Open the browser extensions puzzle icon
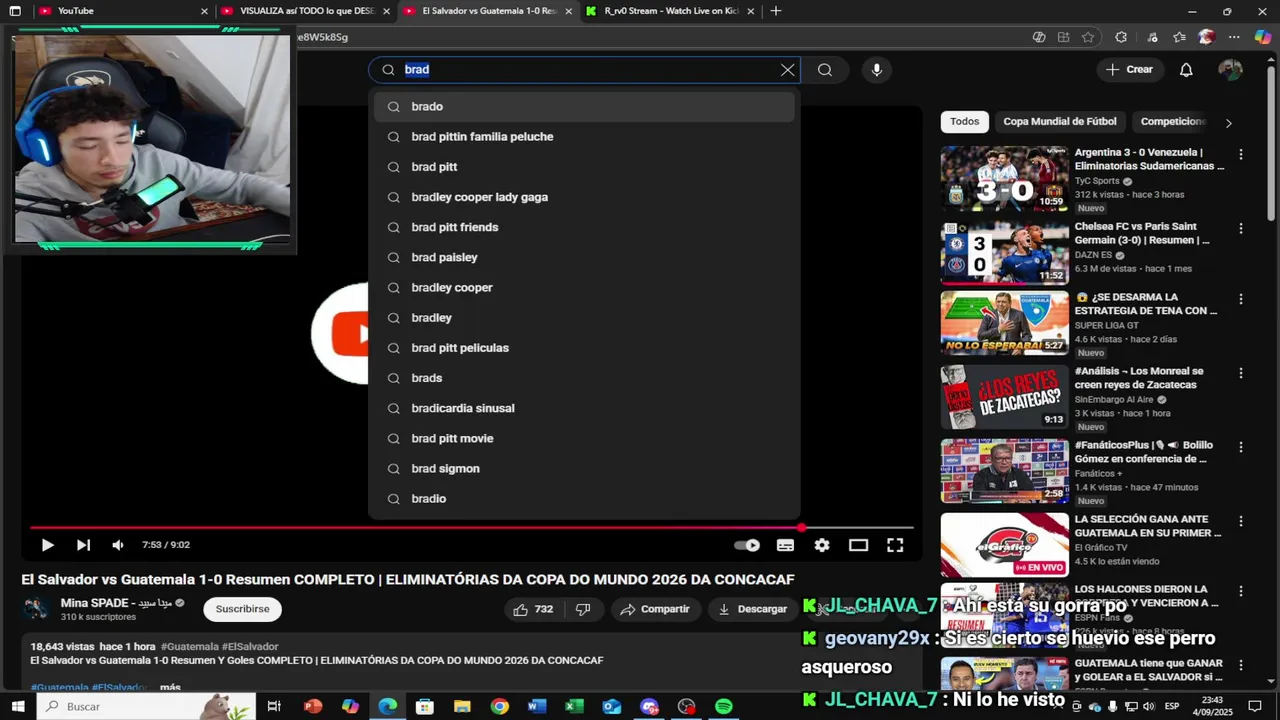1280x720 pixels. (1121, 37)
